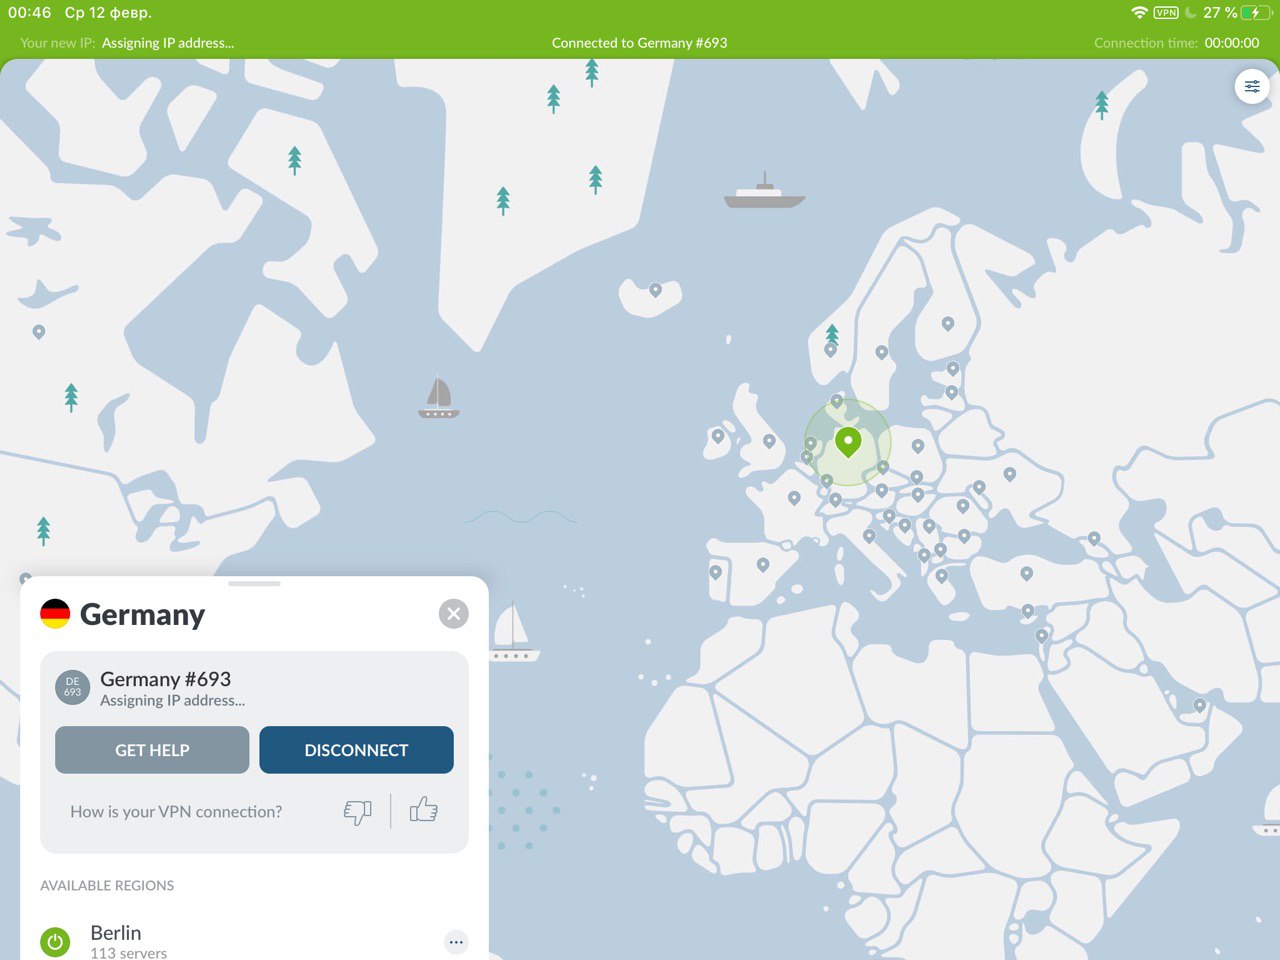The image size is (1280, 960).
Task: Tap the status bar clock 00:46
Action: click(x=30, y=13)
